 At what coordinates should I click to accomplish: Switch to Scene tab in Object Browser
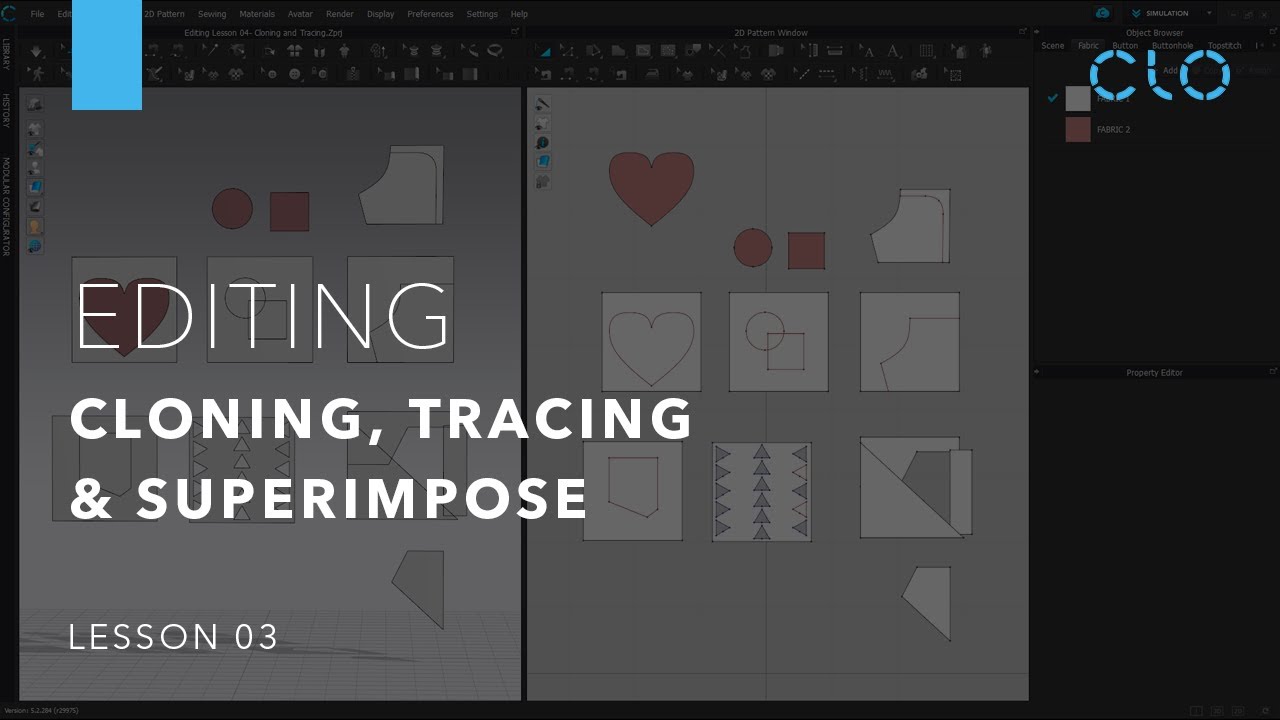point(1053,45)
